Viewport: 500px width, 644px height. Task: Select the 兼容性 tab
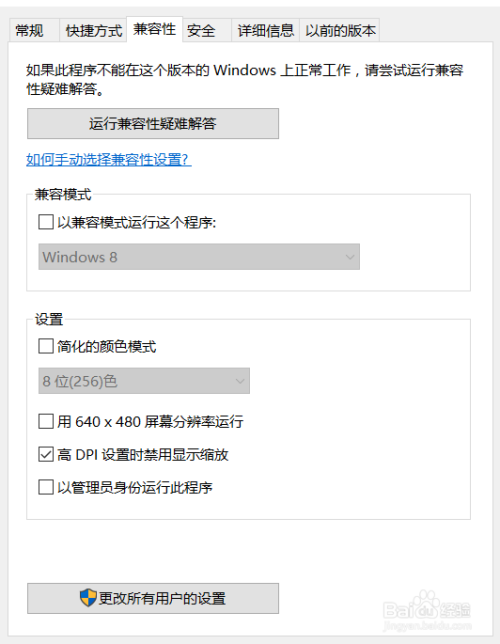pos(154,29)
